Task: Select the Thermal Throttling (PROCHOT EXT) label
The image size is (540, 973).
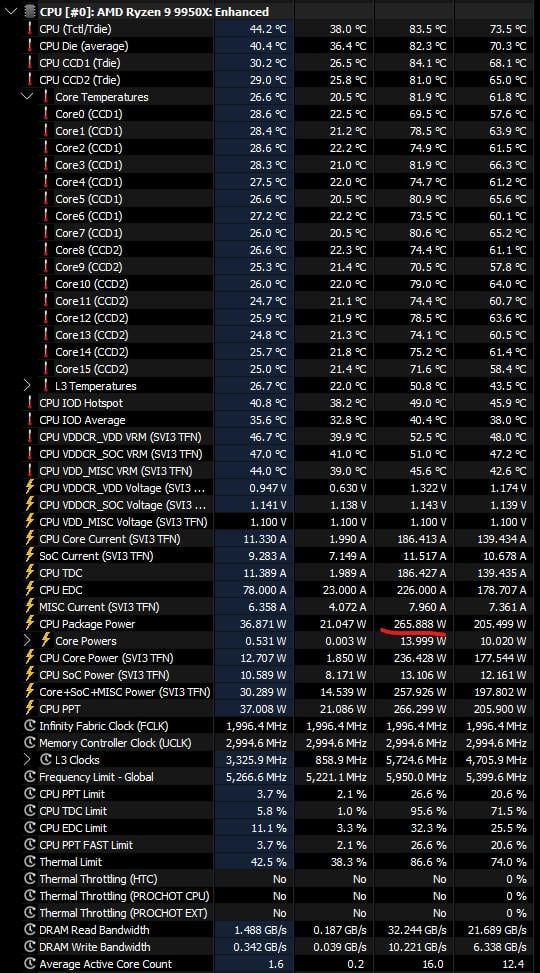Action: pos(124,913)
